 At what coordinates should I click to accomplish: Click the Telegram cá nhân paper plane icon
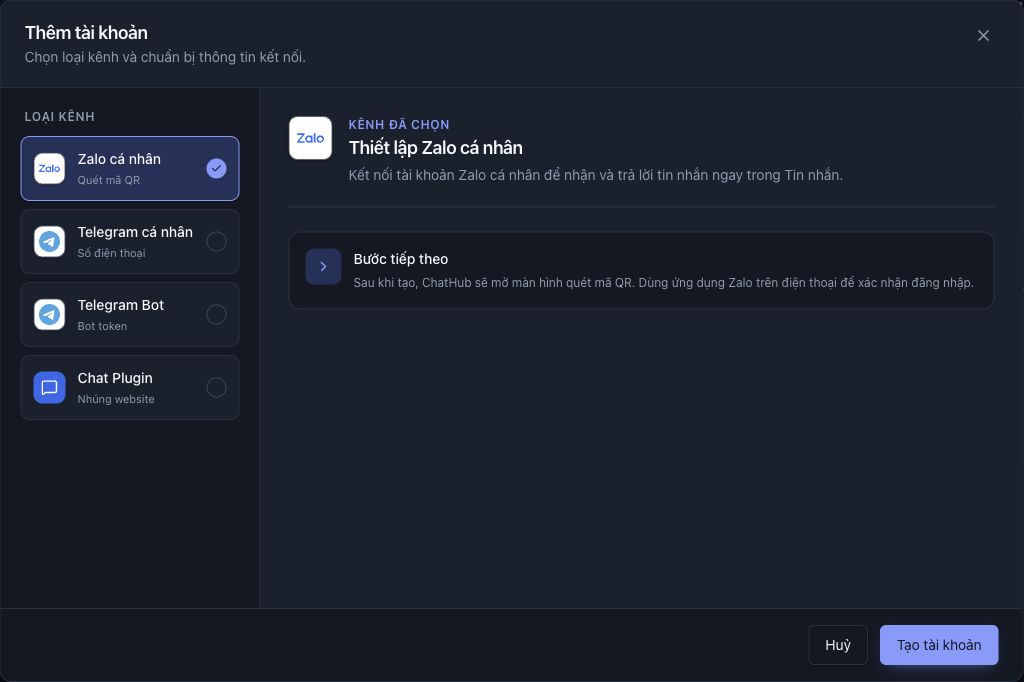tap(50, 242)
